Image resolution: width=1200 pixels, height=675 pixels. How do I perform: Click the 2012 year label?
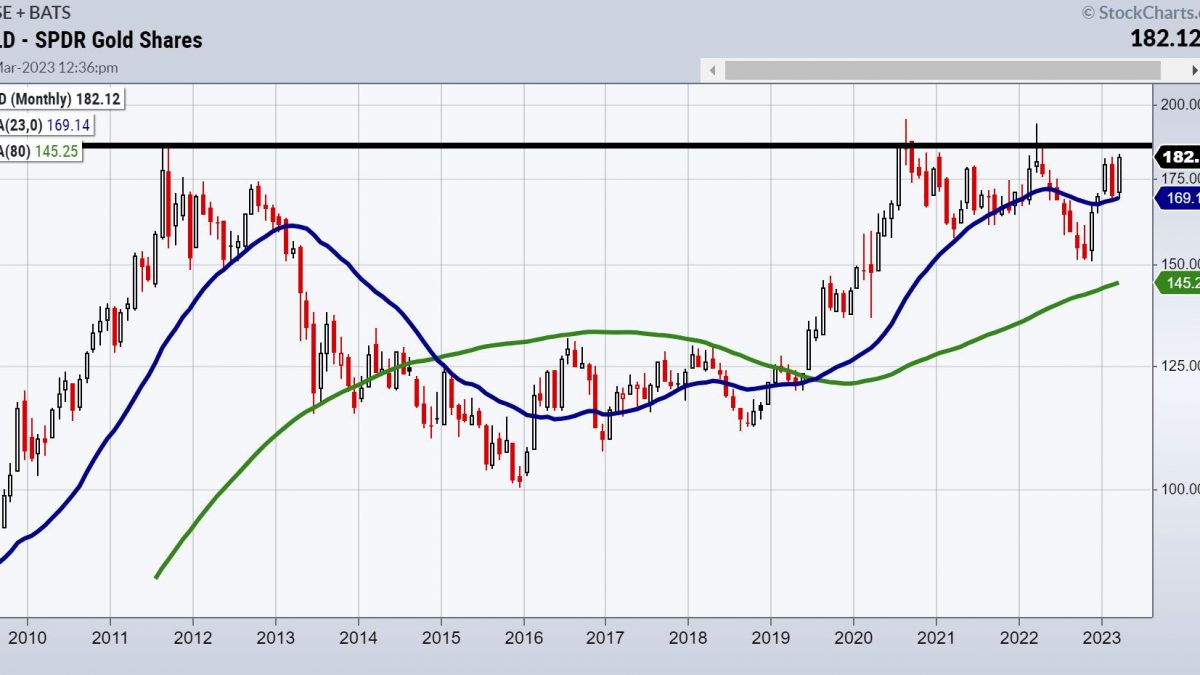(x=192, y=638)
